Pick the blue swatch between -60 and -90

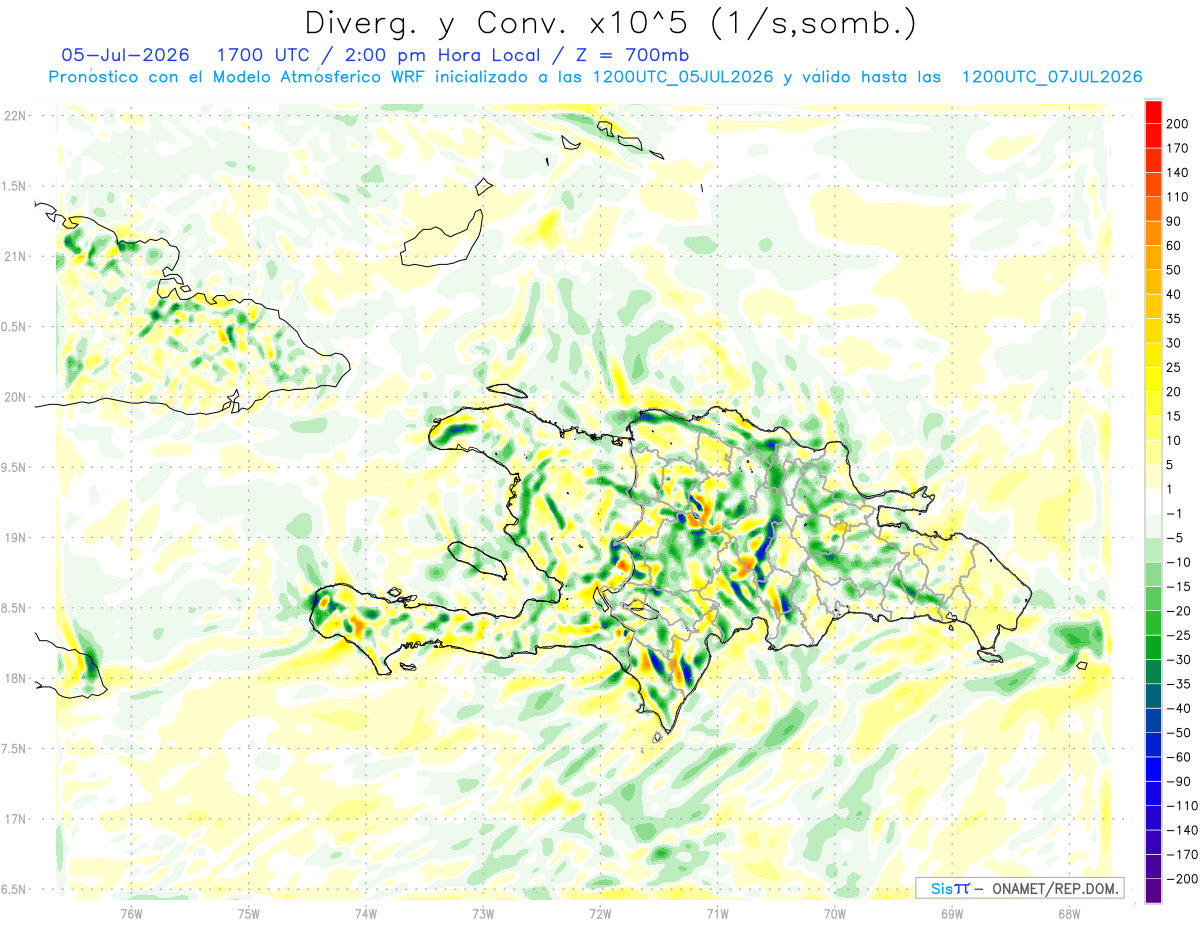tap(1153, 769)
